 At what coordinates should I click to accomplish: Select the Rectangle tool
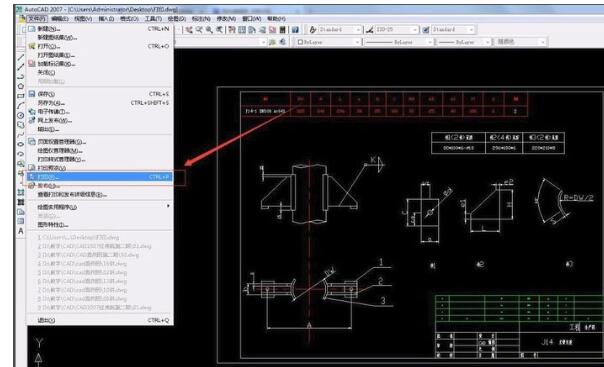tap(21, 96)
